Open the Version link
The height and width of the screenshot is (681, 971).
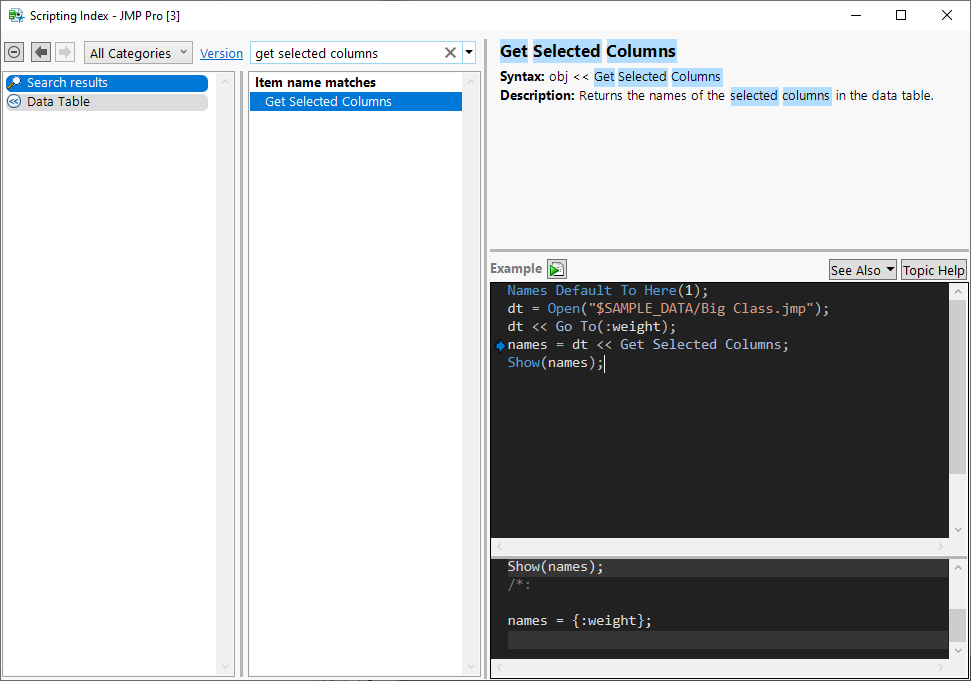click(221, 54)
